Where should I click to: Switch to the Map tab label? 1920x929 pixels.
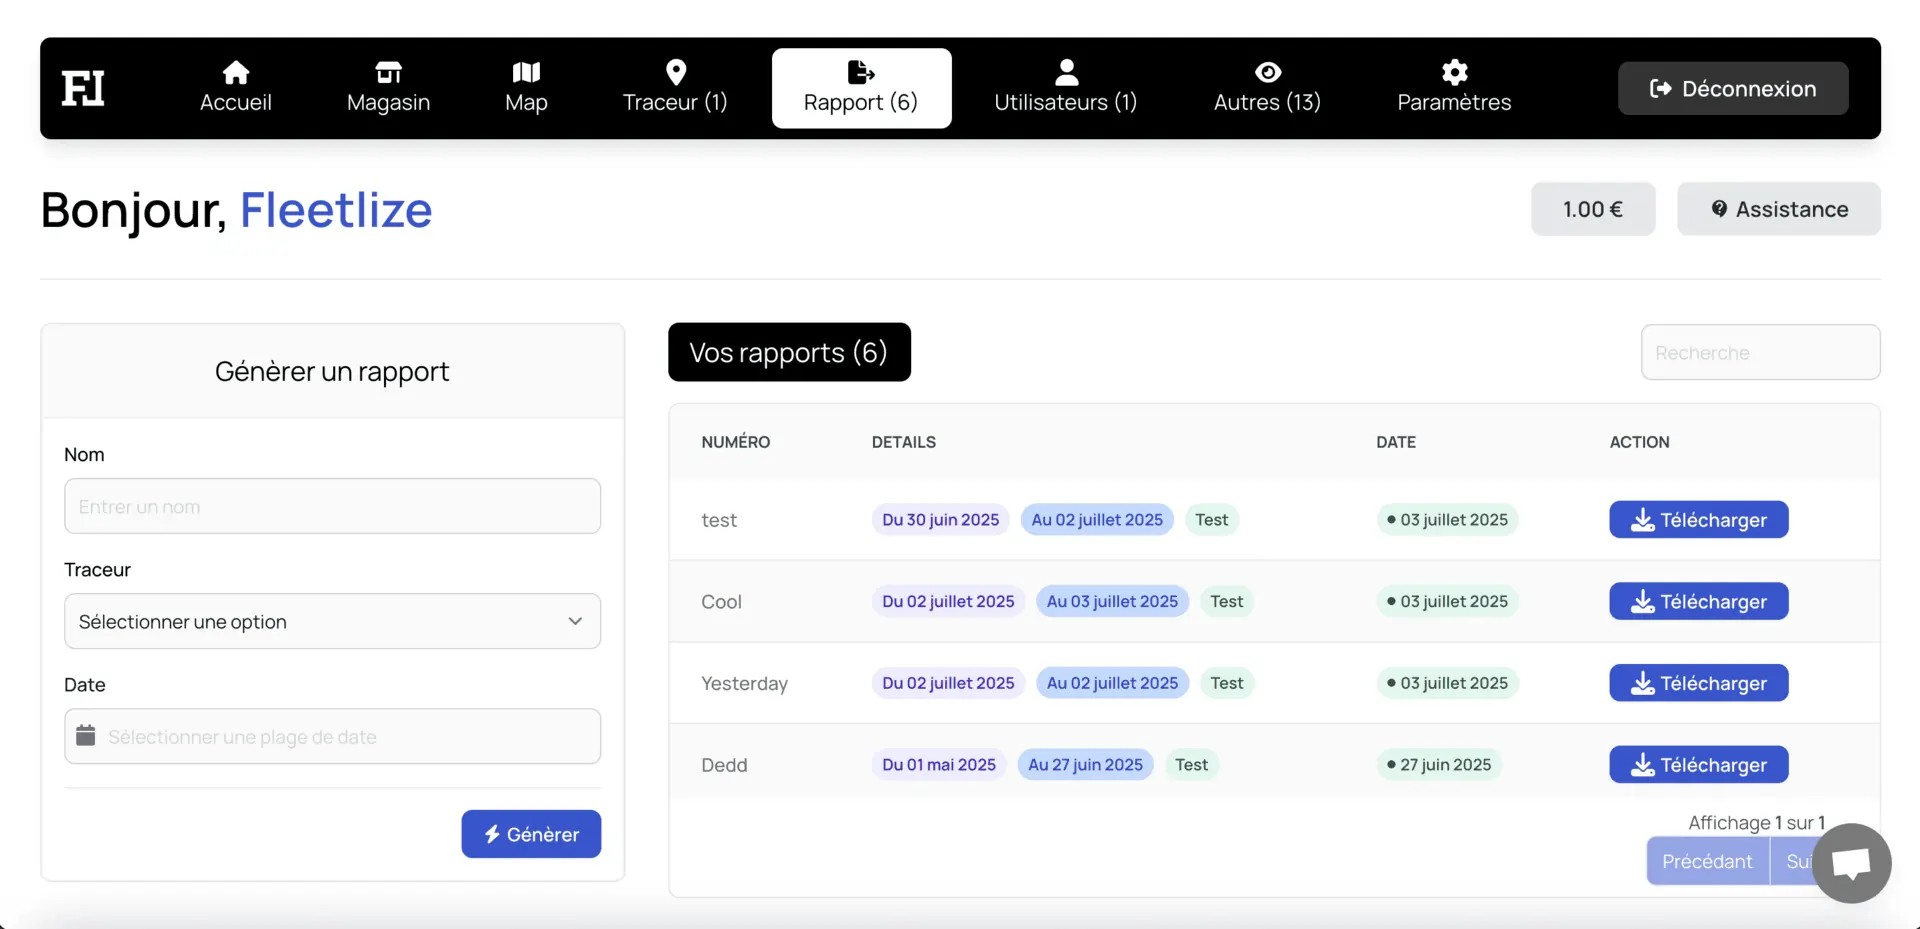526,102
